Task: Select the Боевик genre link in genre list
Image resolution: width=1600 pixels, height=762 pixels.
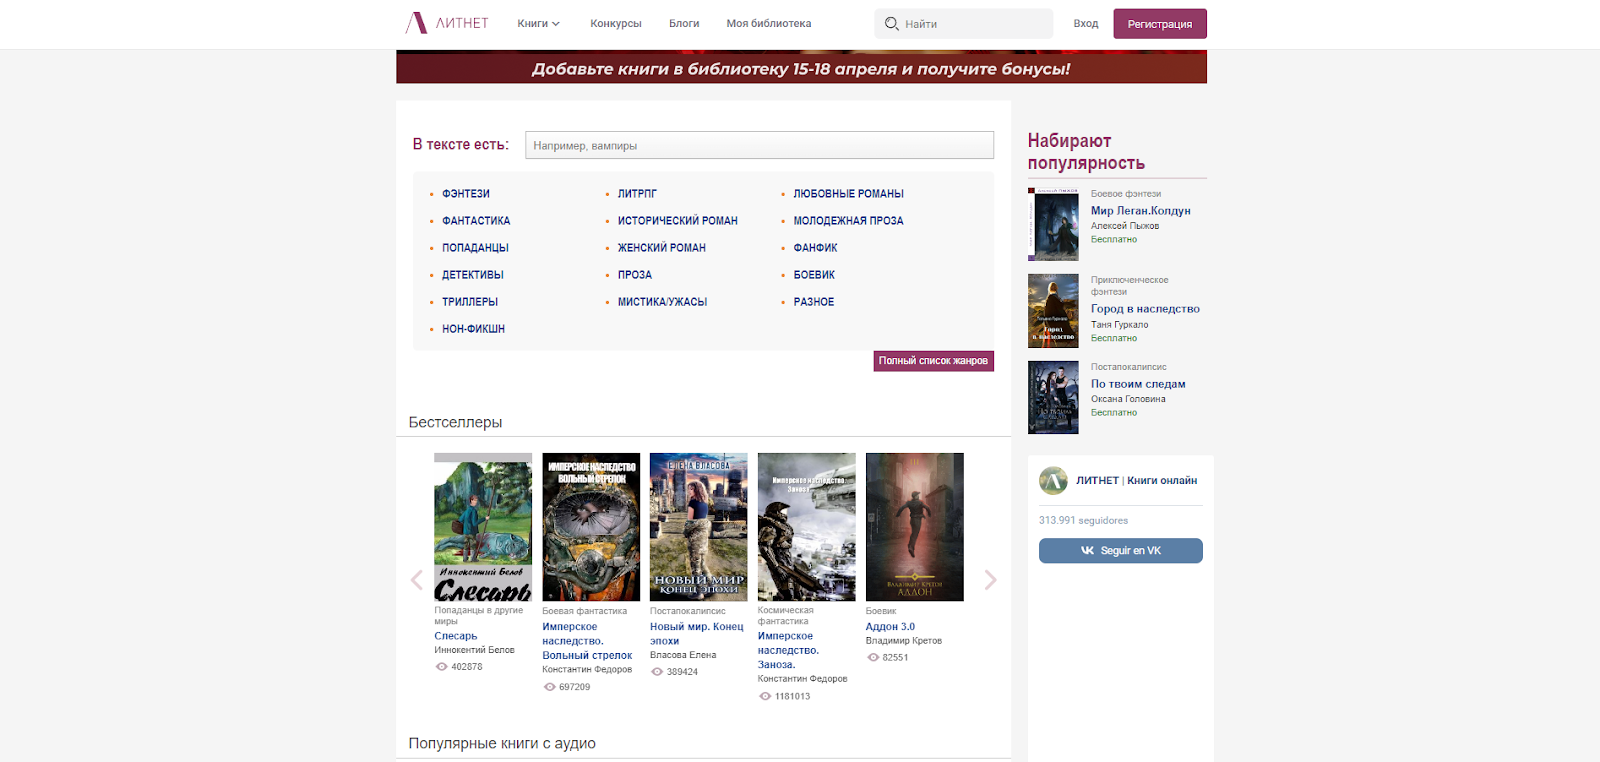Action: point(814,275)
